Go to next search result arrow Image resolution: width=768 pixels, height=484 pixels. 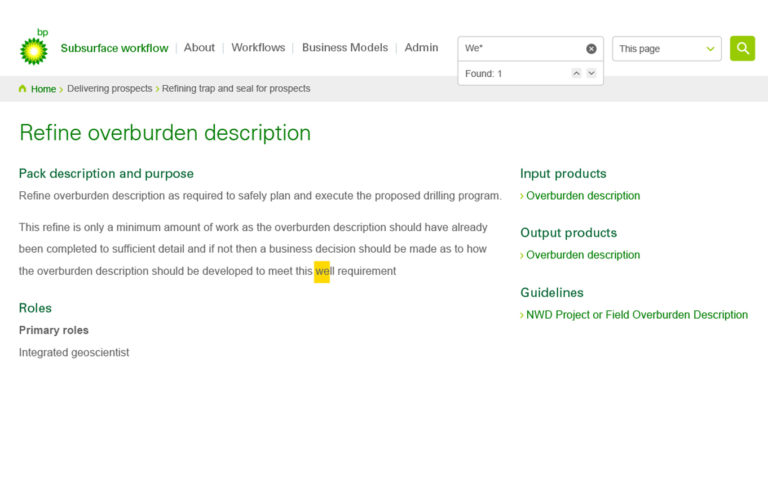(591, 73)
